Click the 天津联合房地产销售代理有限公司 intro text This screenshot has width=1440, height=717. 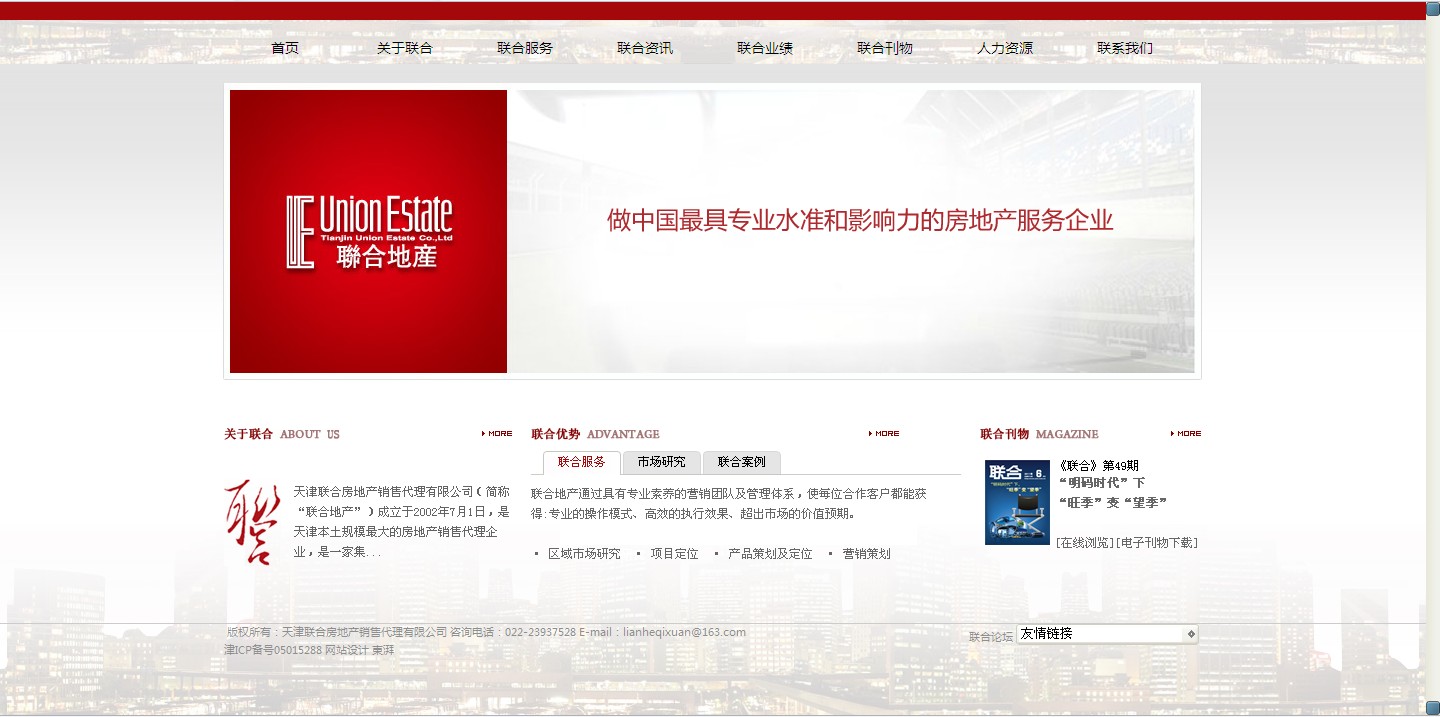pos(401,522)
